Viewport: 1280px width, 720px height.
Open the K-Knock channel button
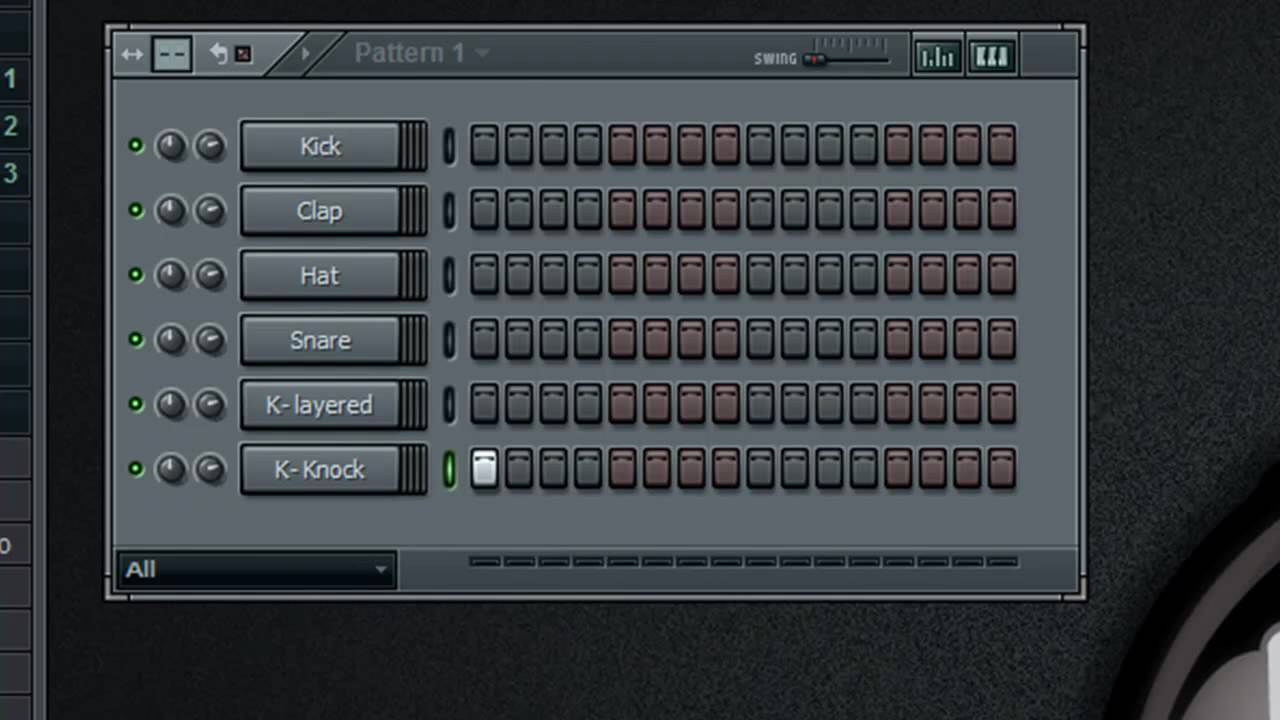pyautogui.click(x=333, y=469)
